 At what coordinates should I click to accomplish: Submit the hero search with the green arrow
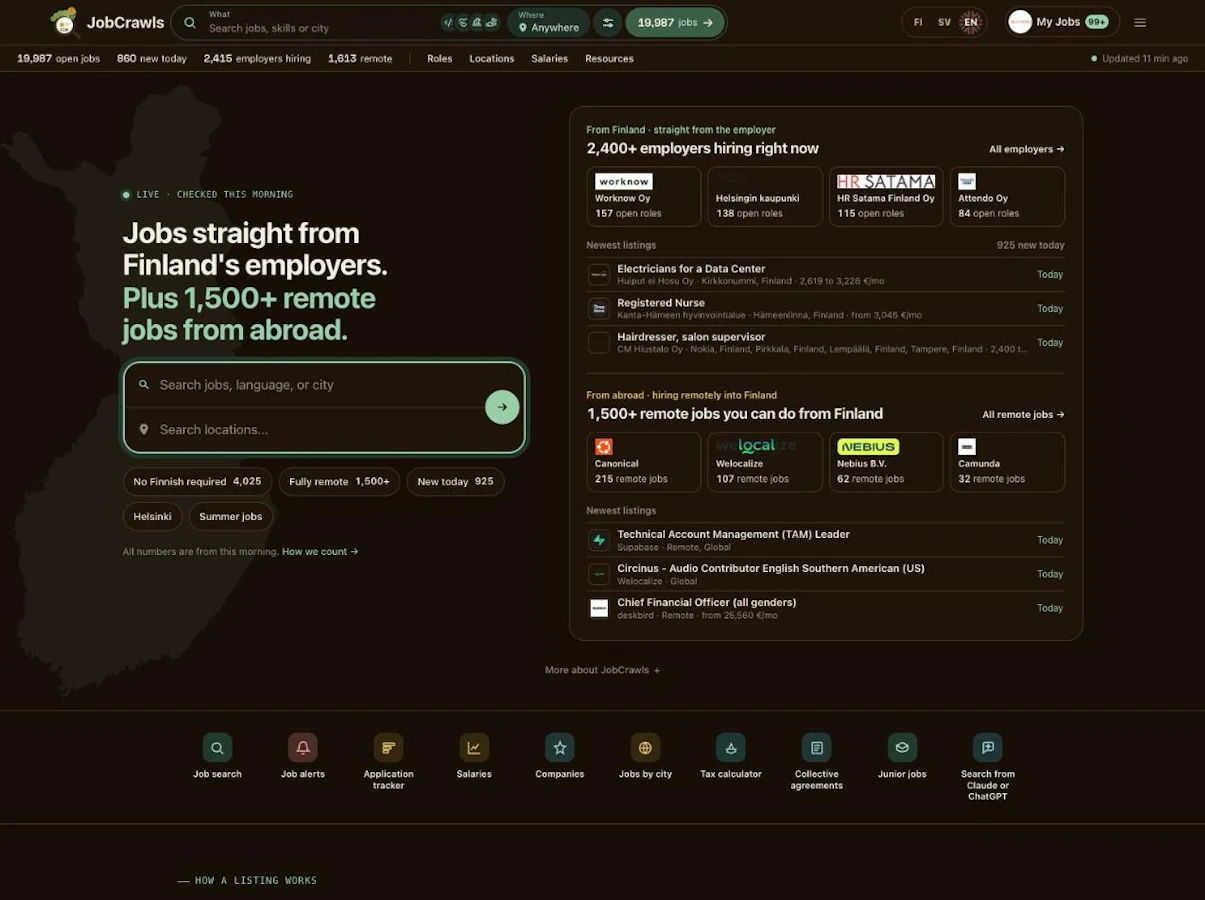tap(502, 407)
